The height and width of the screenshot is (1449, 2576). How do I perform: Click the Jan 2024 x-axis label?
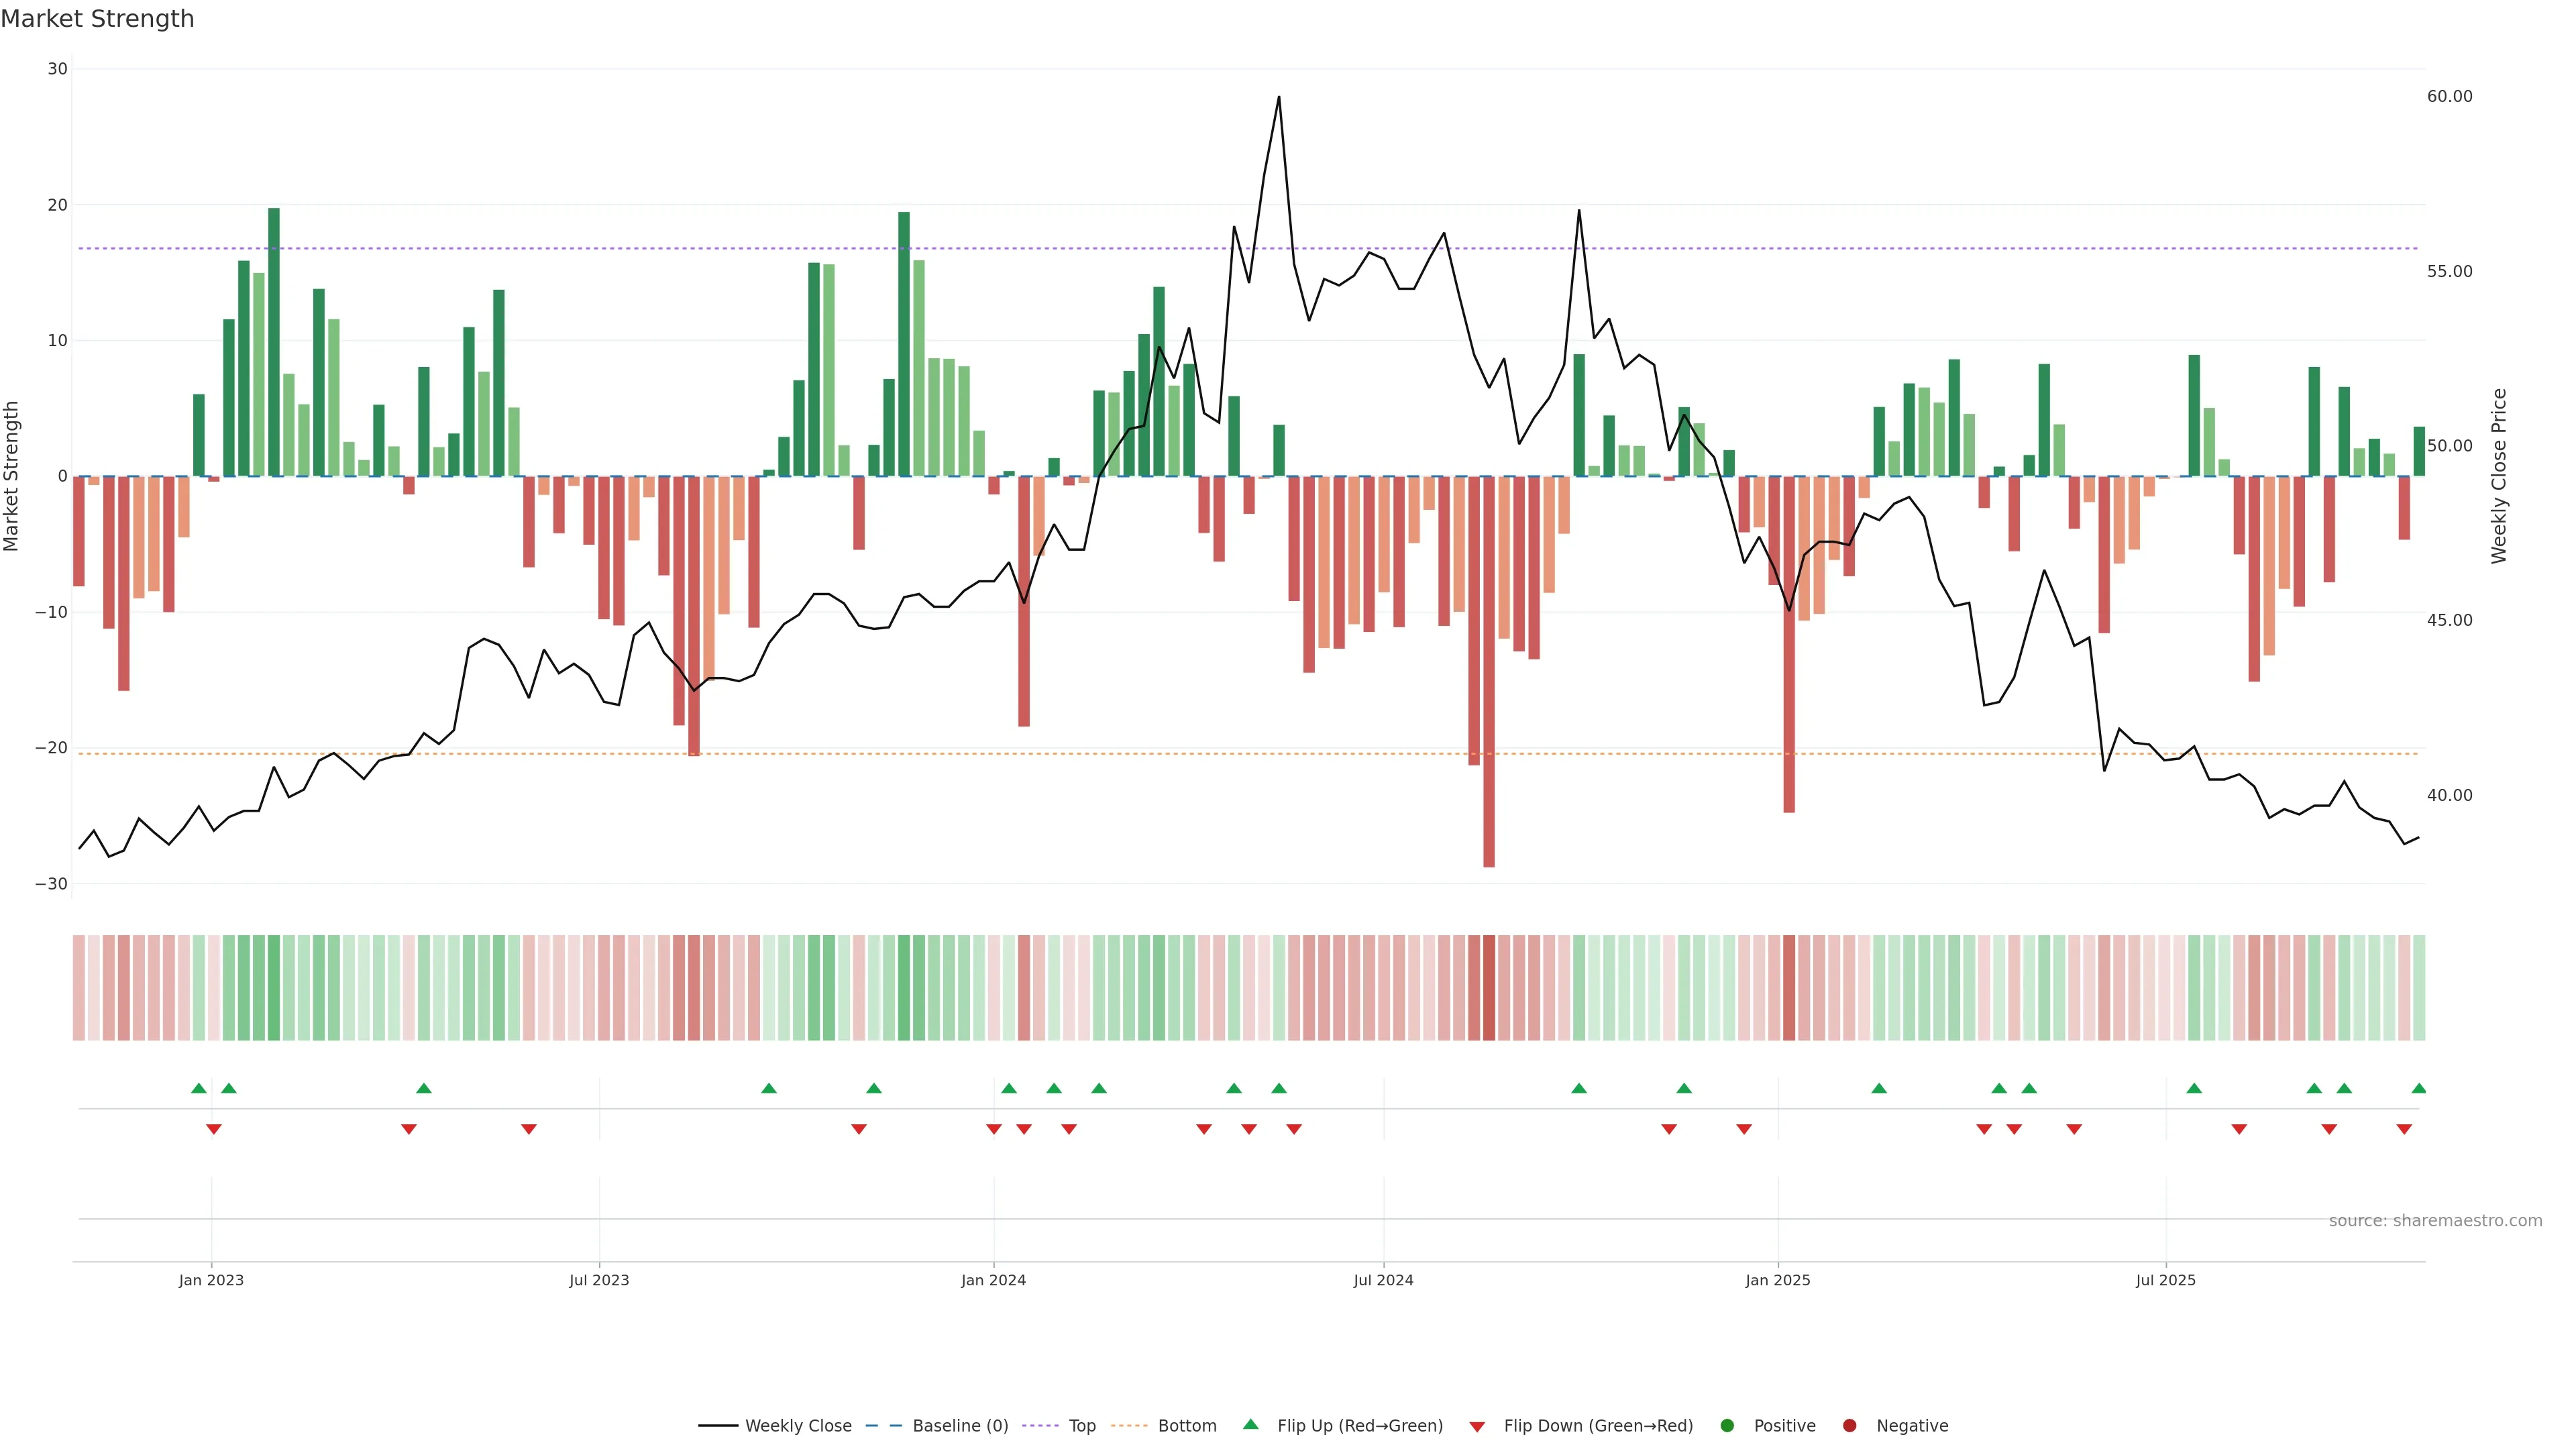click(993, 1280)
